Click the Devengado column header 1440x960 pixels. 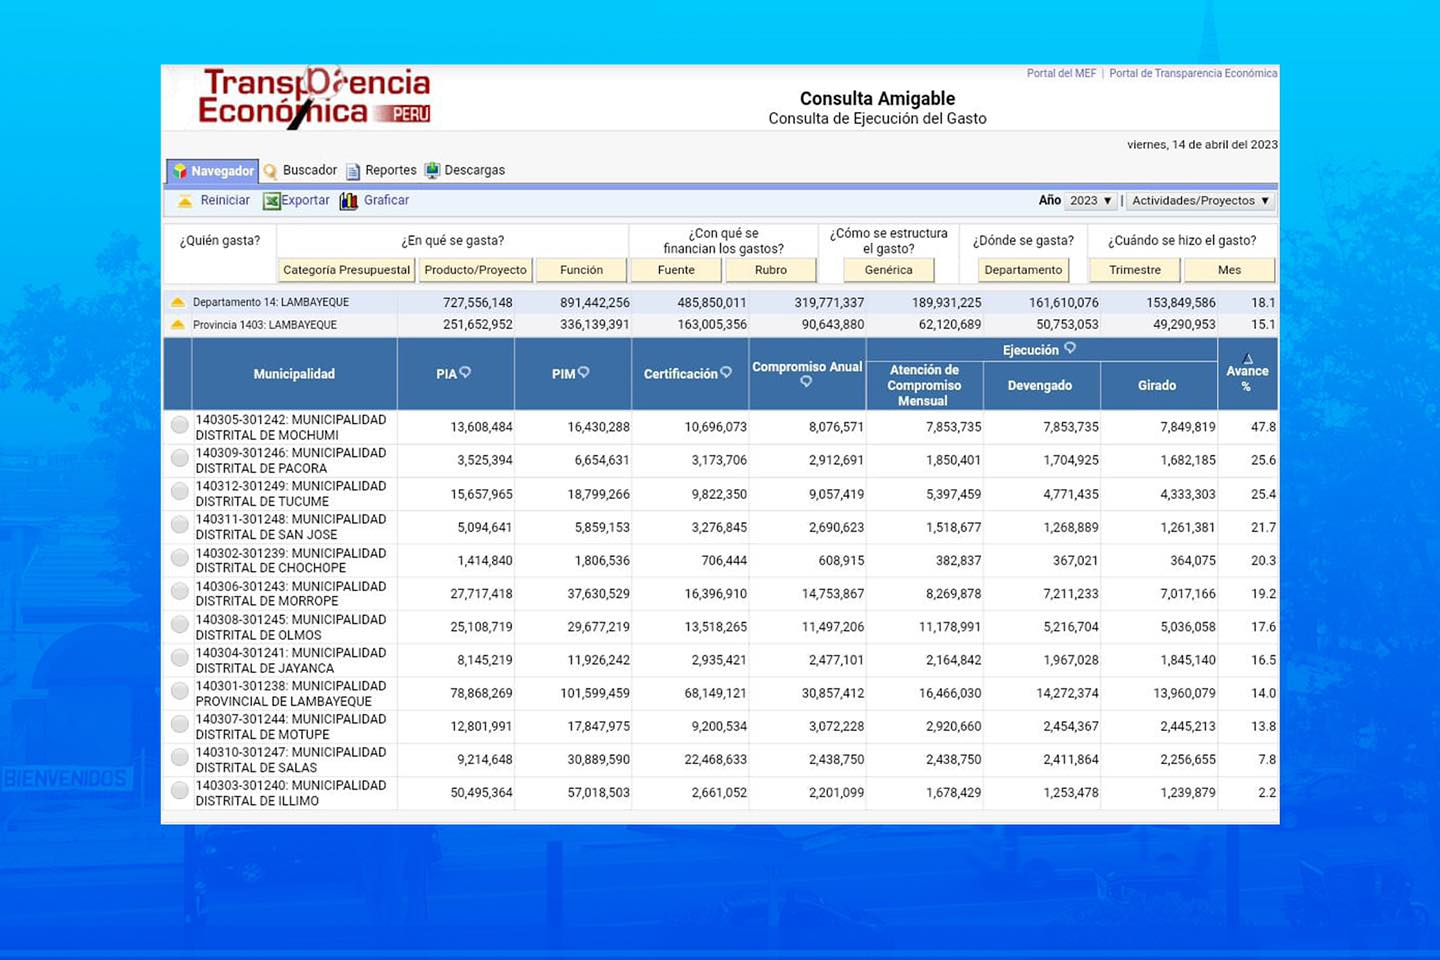pos(1040,385)
